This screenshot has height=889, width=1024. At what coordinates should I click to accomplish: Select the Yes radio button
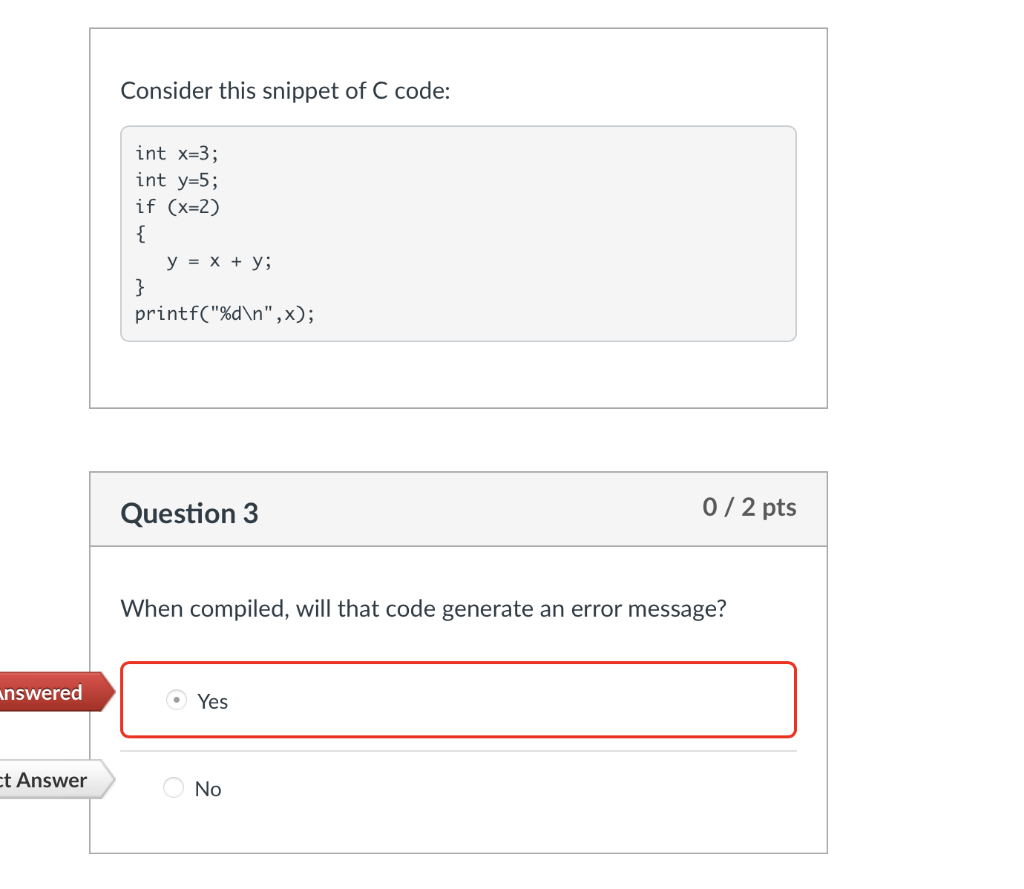[x=176, y=700]
